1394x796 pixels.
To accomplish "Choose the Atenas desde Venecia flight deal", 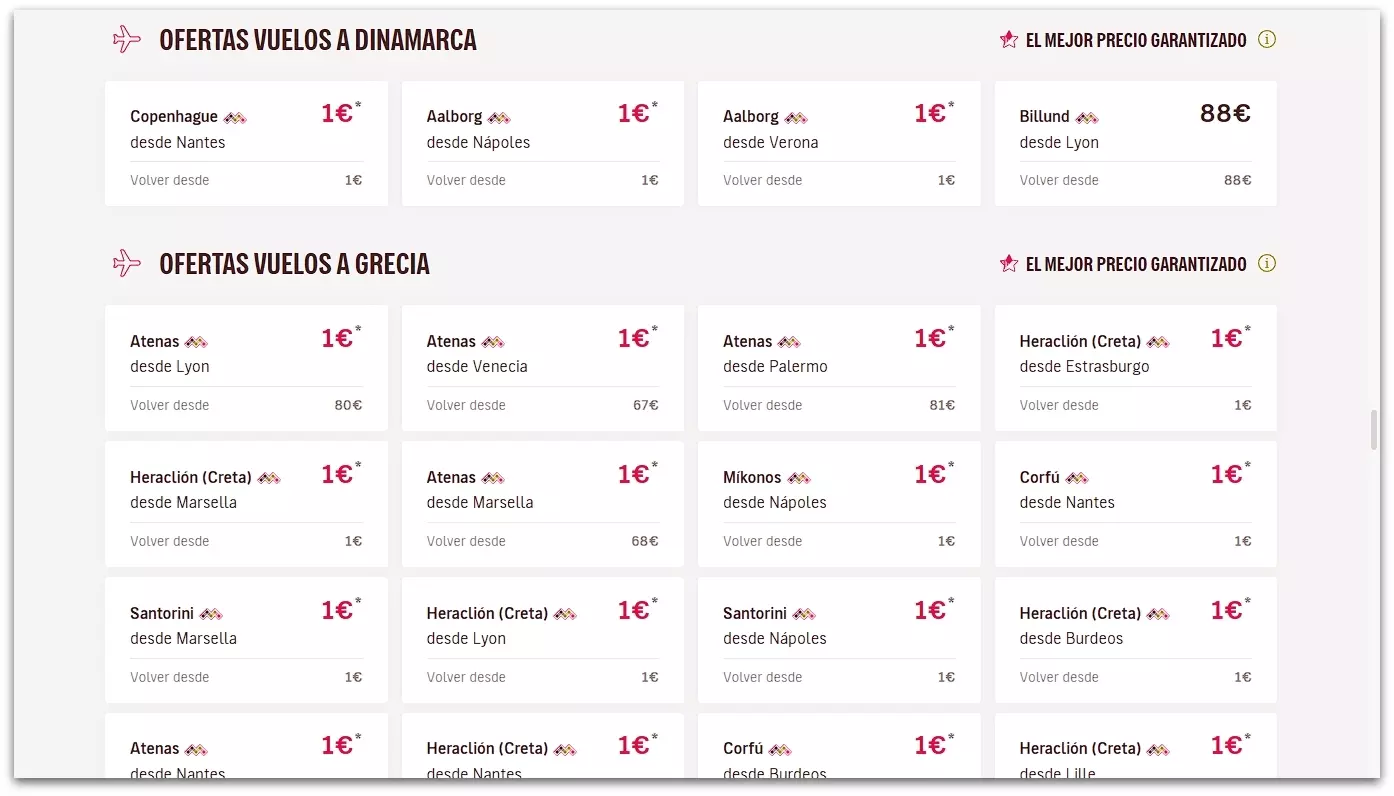I will coord(542,367).
